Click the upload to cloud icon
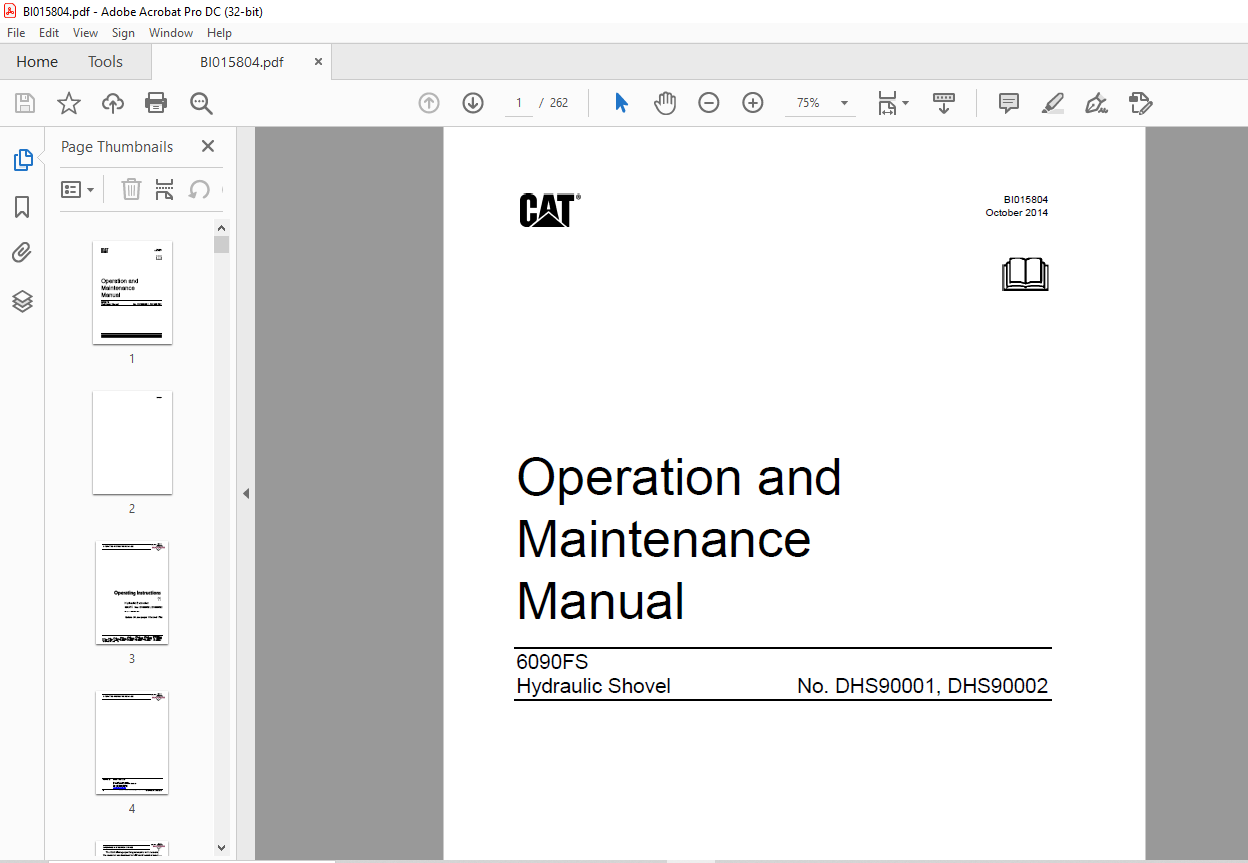Screen dimensions: 1248x863 (113, 103)
